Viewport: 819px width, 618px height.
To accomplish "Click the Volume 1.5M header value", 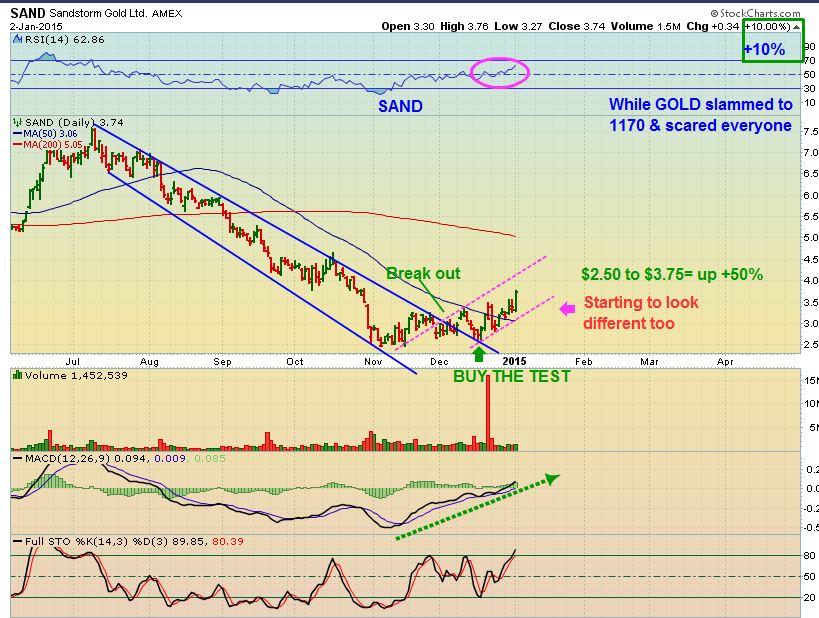I will [x=646, y=26].
